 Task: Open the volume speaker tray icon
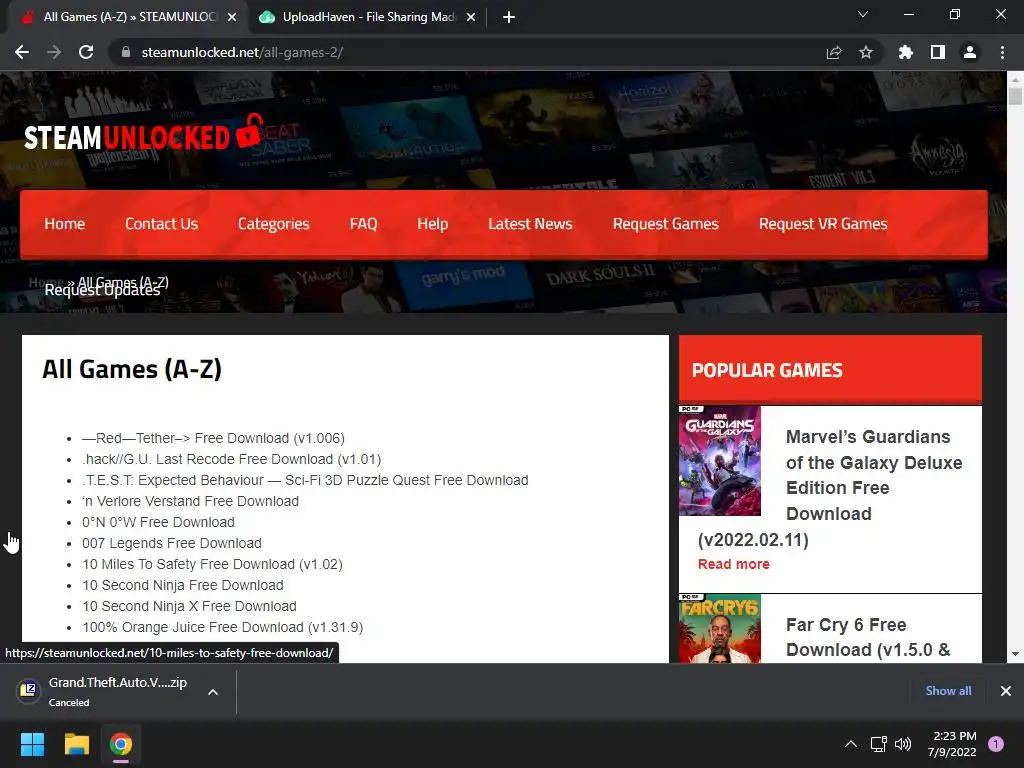click(903, 744)
